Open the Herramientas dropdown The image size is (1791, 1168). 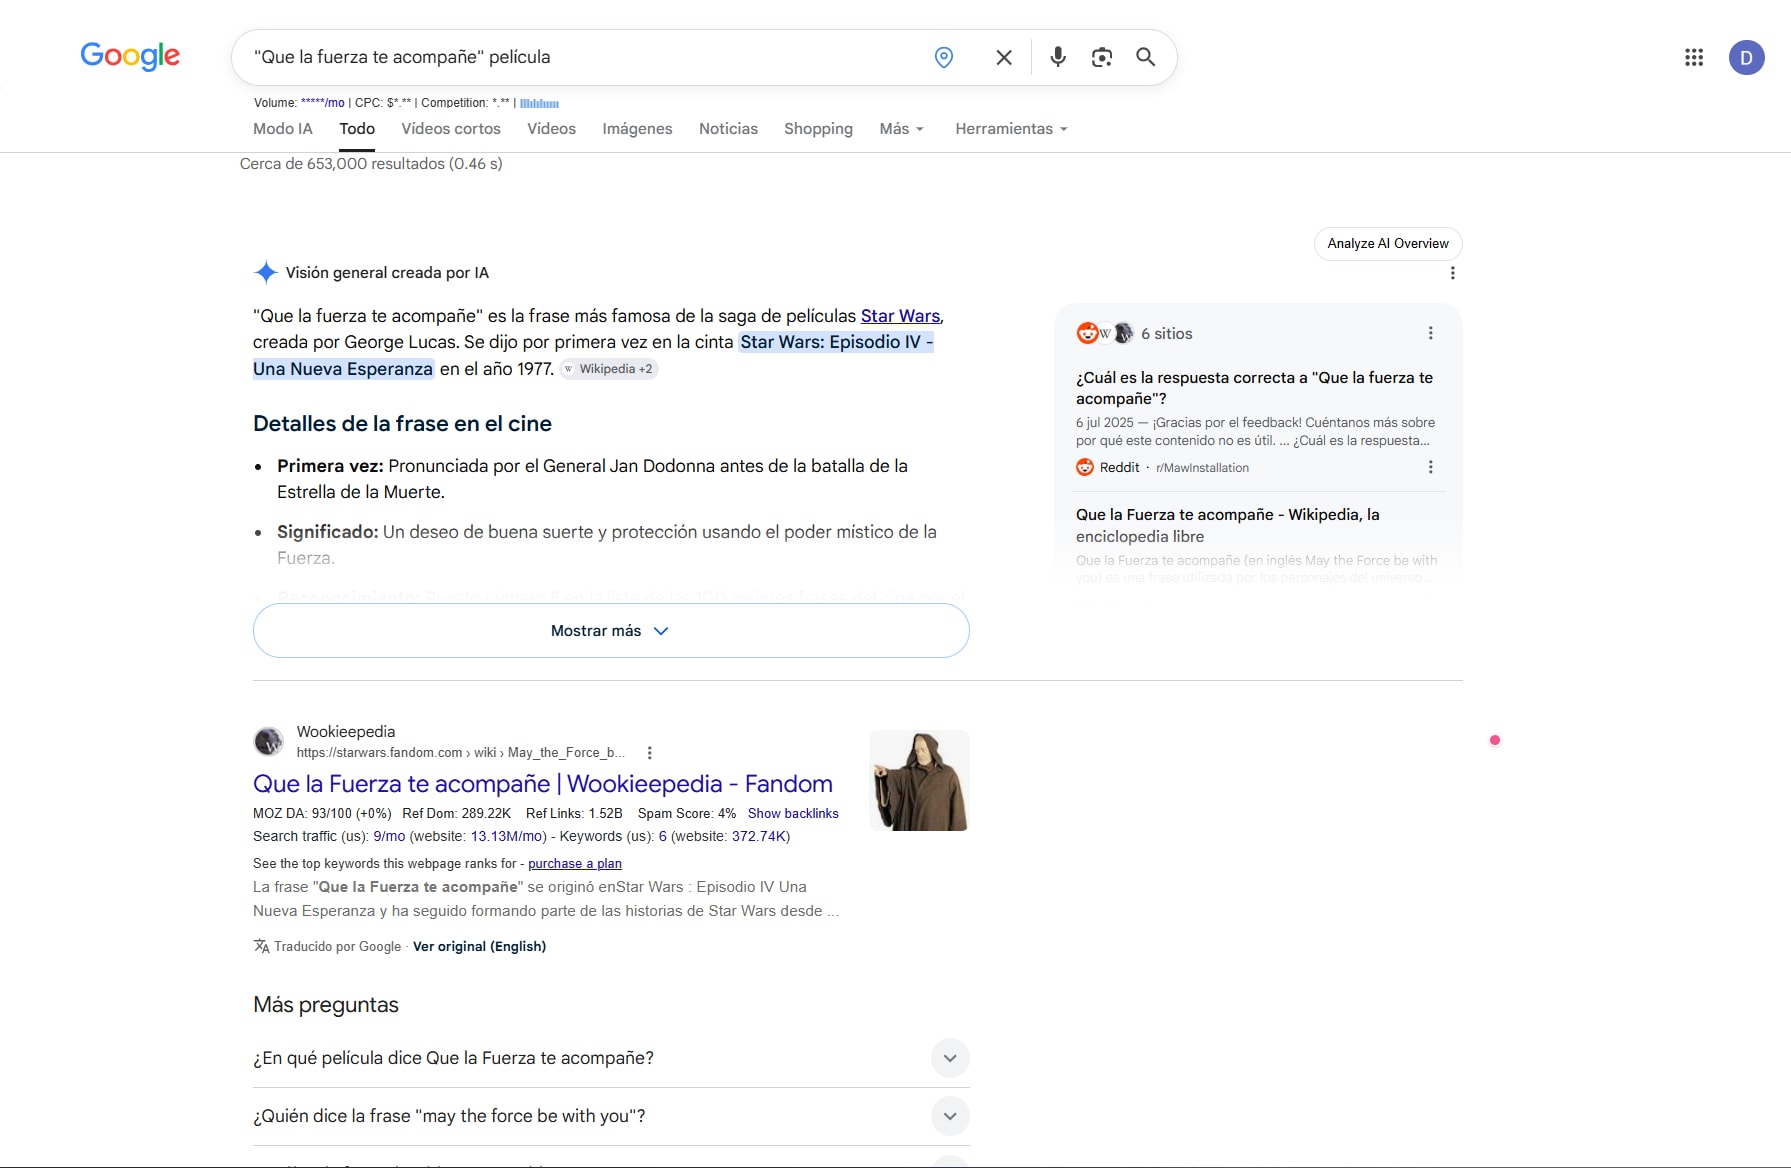[1011, 129]
